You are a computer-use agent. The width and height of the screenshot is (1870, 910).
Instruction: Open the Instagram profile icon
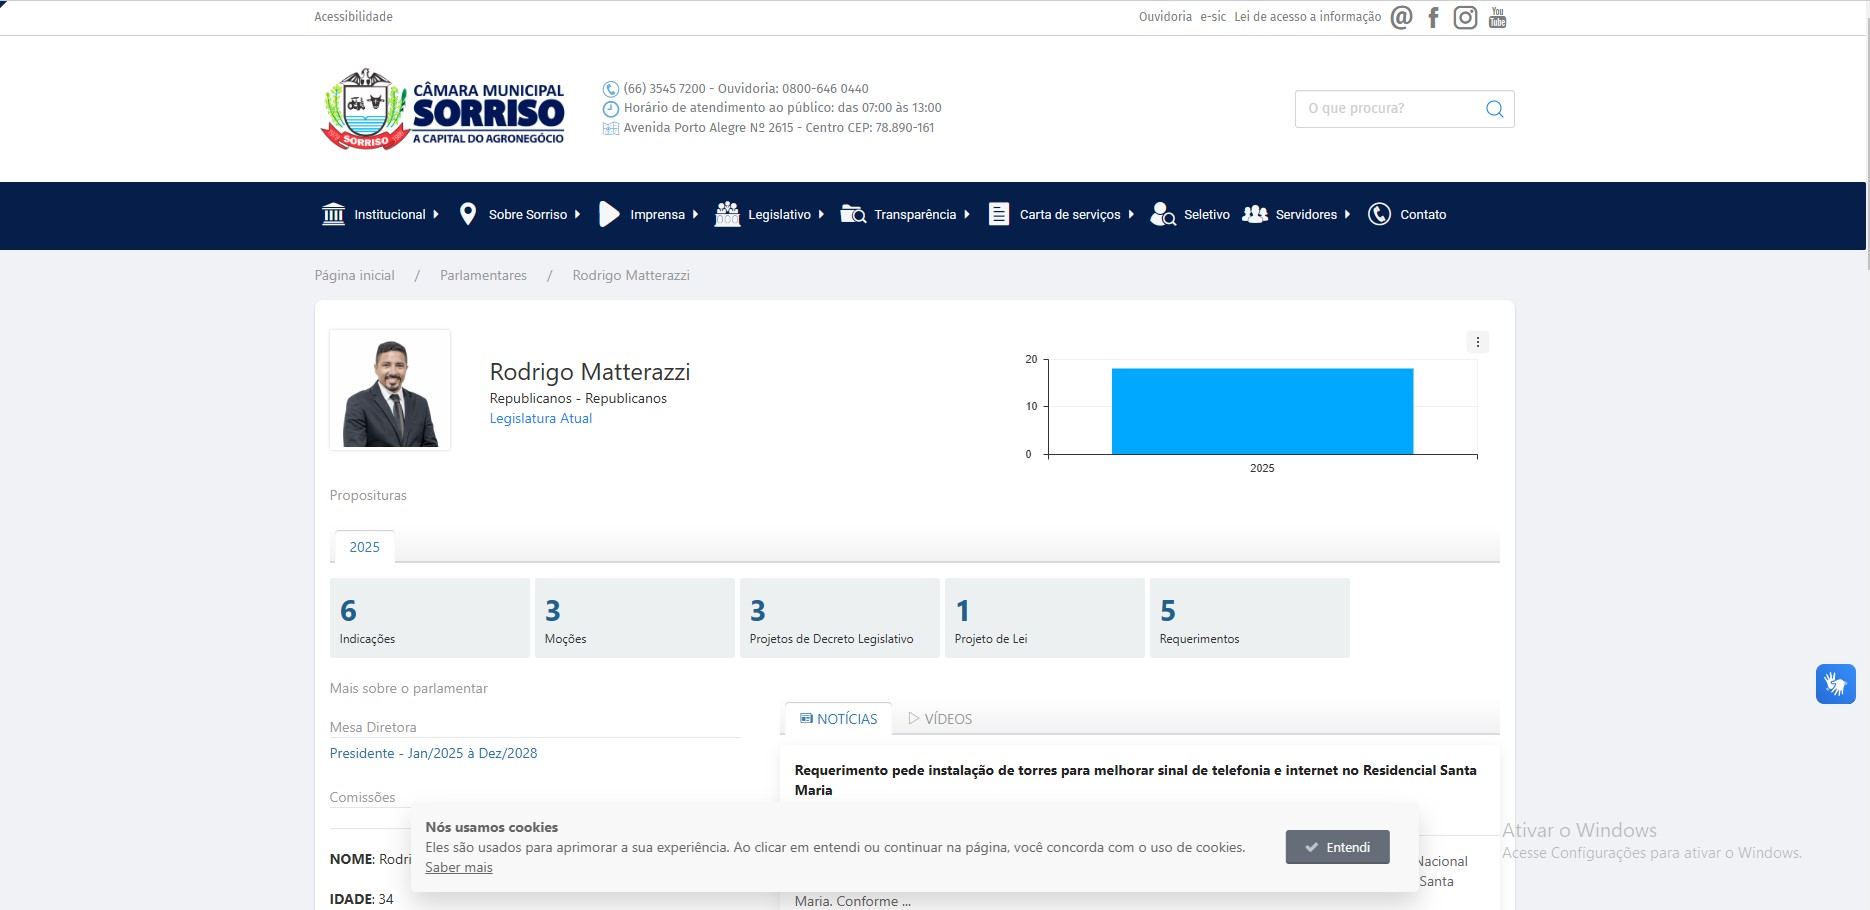(x=1465, y=18)
